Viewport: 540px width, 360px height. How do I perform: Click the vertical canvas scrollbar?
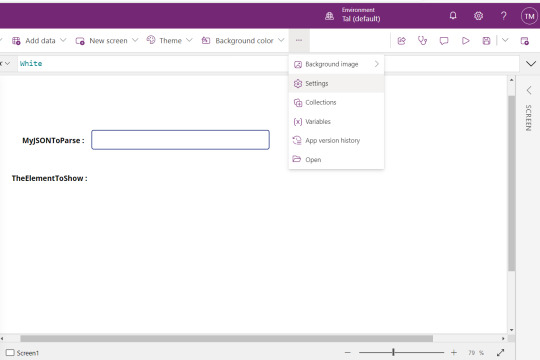(x=511, y=184)
